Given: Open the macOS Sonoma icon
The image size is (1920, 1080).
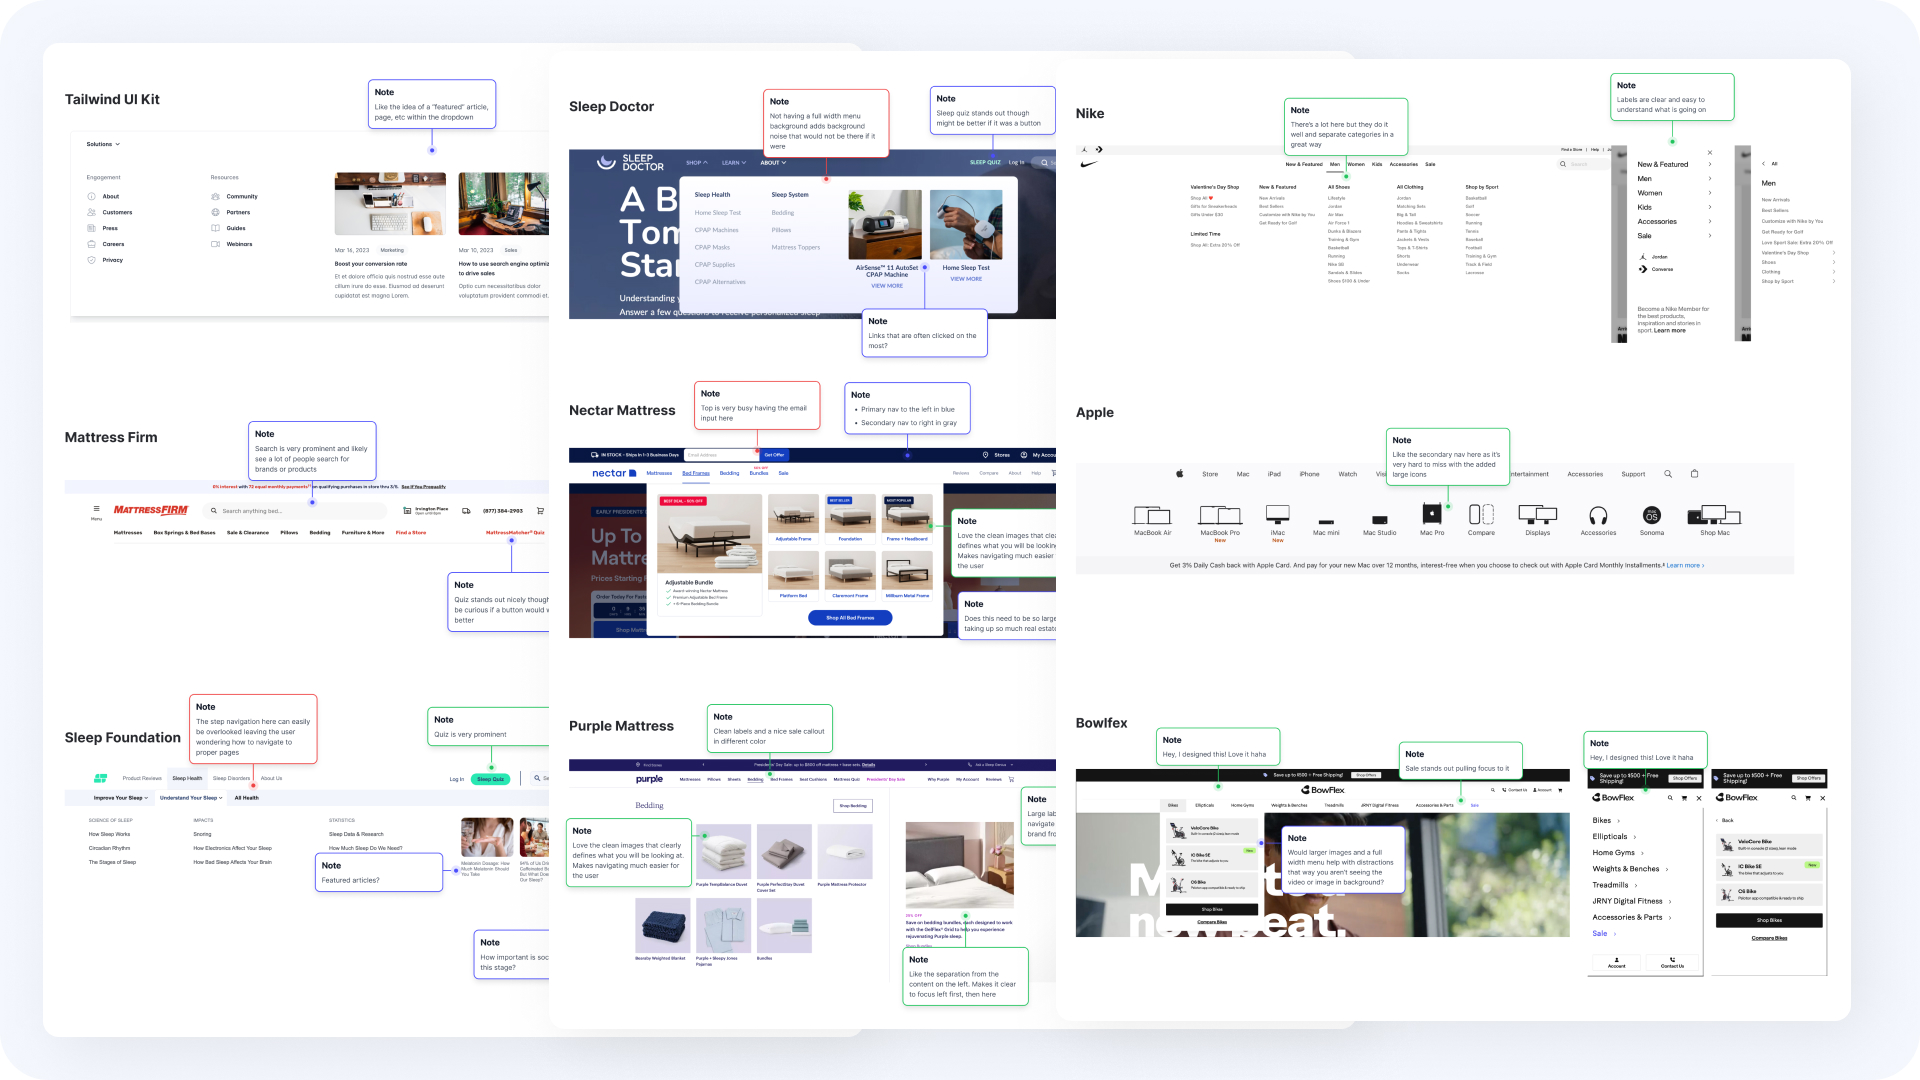Looking at the screenshot, I should point(1652,515).
